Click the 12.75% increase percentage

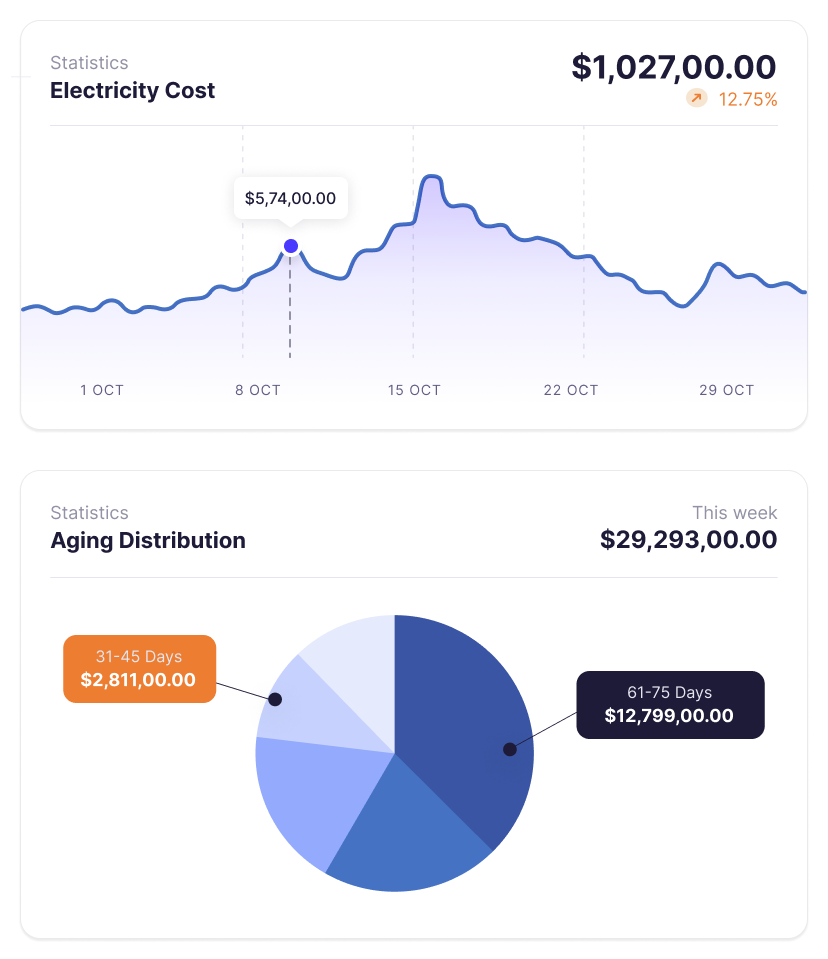pyautogui.click(x=748, y=99)
